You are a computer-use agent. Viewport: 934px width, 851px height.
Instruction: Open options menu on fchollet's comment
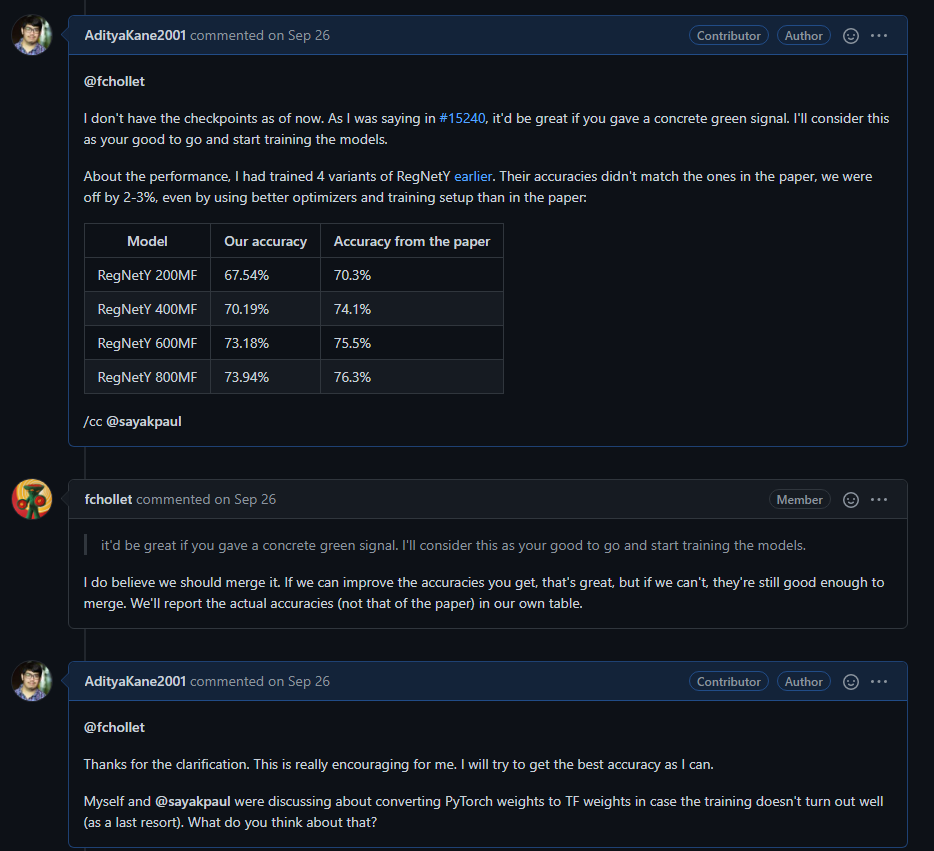tap(879, 500)
